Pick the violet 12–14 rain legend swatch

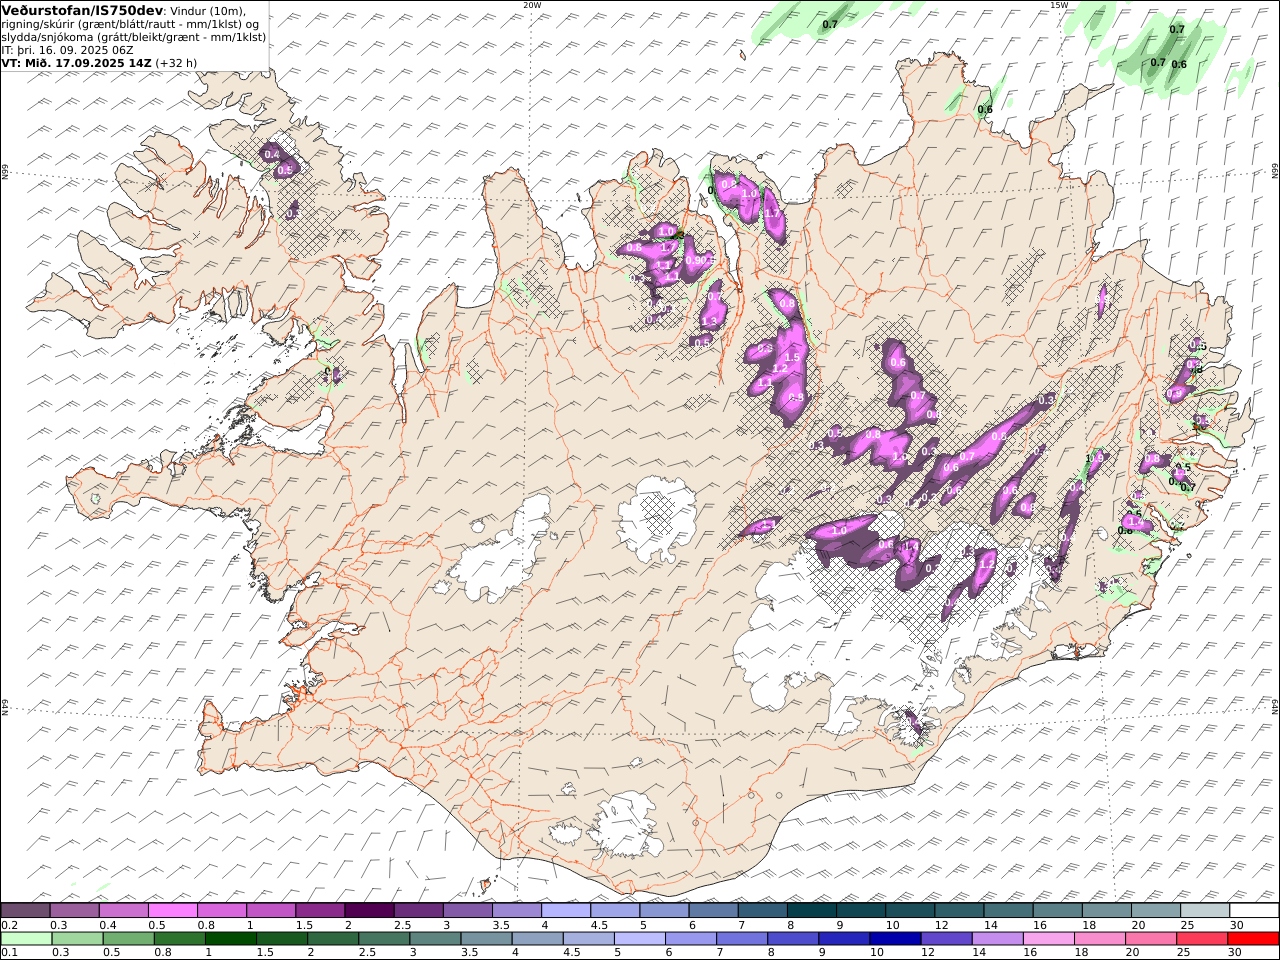pos(945,938)
